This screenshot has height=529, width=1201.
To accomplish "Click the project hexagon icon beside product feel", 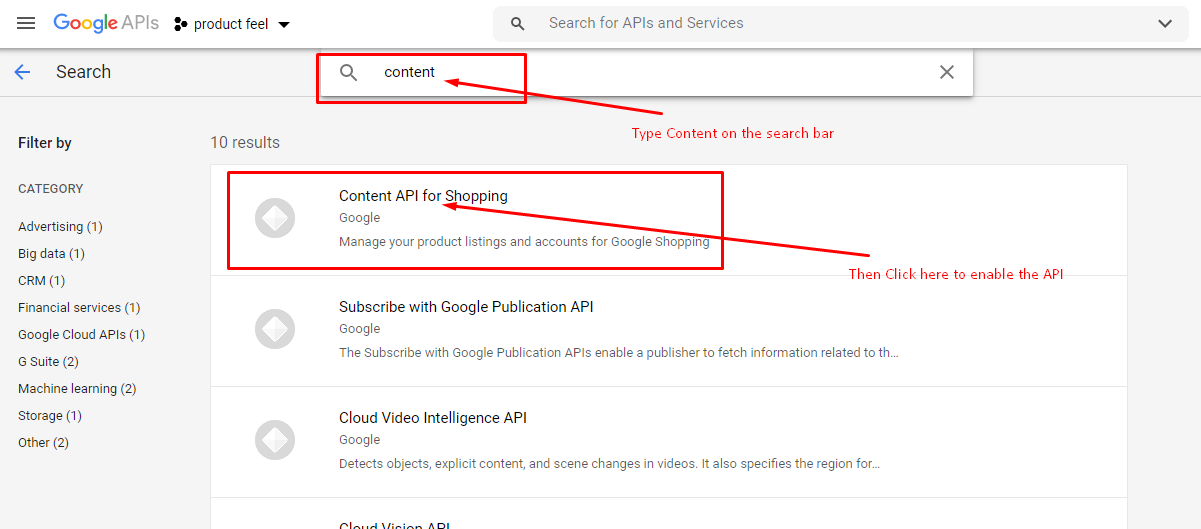I will 181,24.
